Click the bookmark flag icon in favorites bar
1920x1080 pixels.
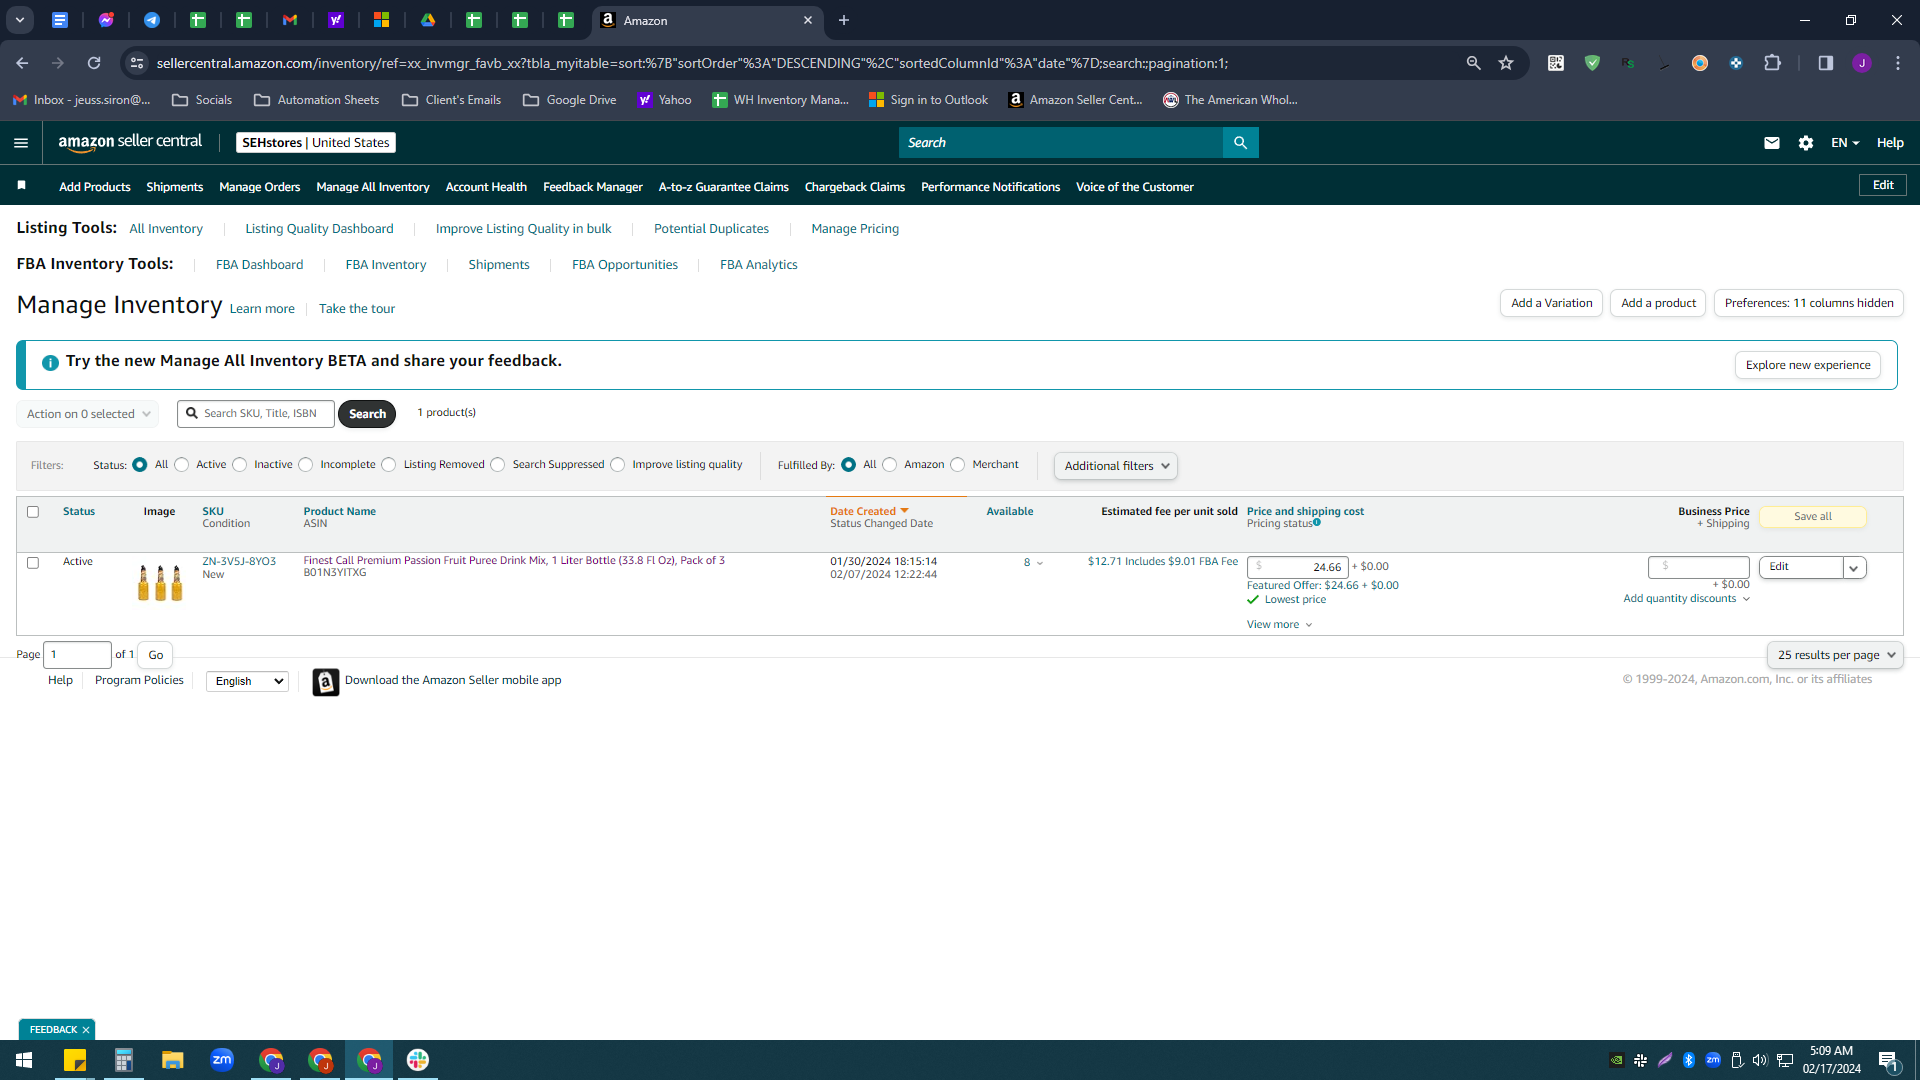pos(22,186)
